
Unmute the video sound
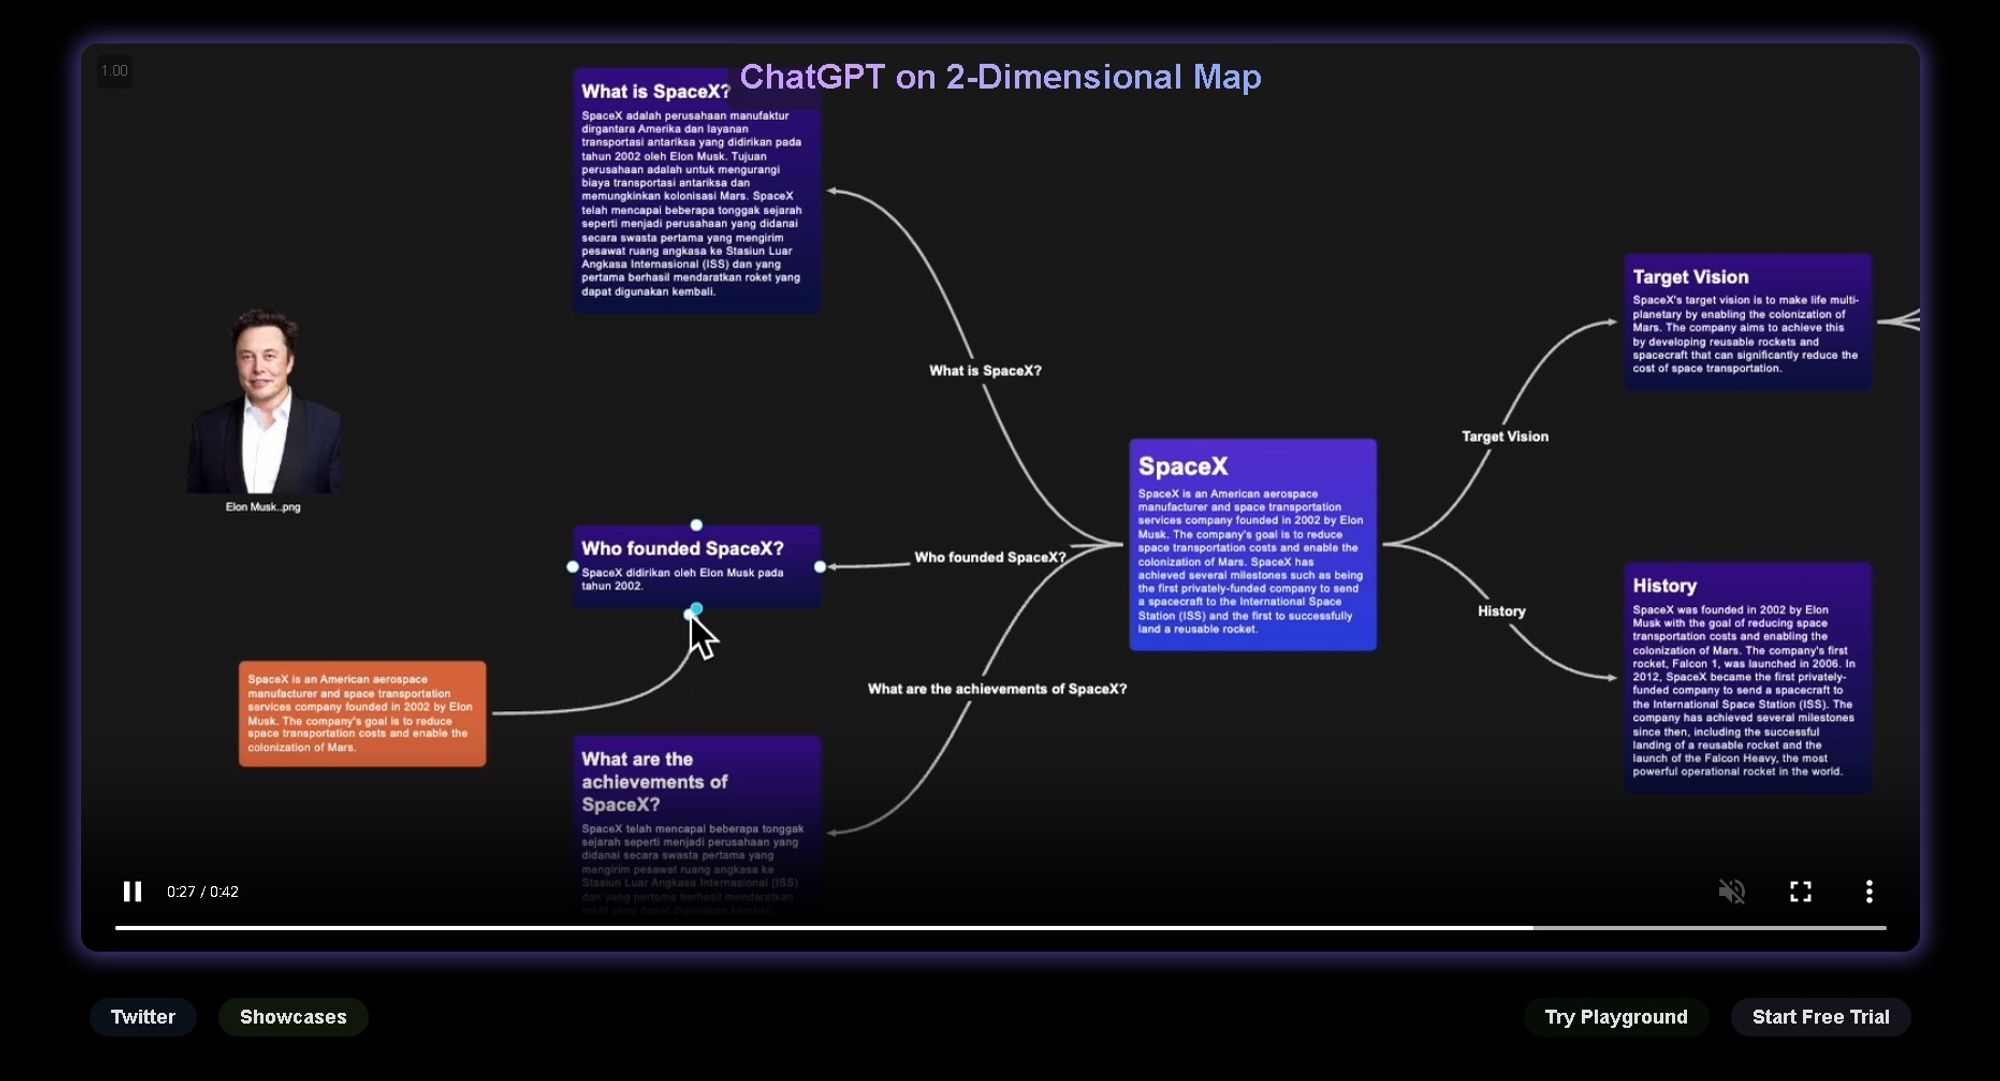tap(1731, 891)
